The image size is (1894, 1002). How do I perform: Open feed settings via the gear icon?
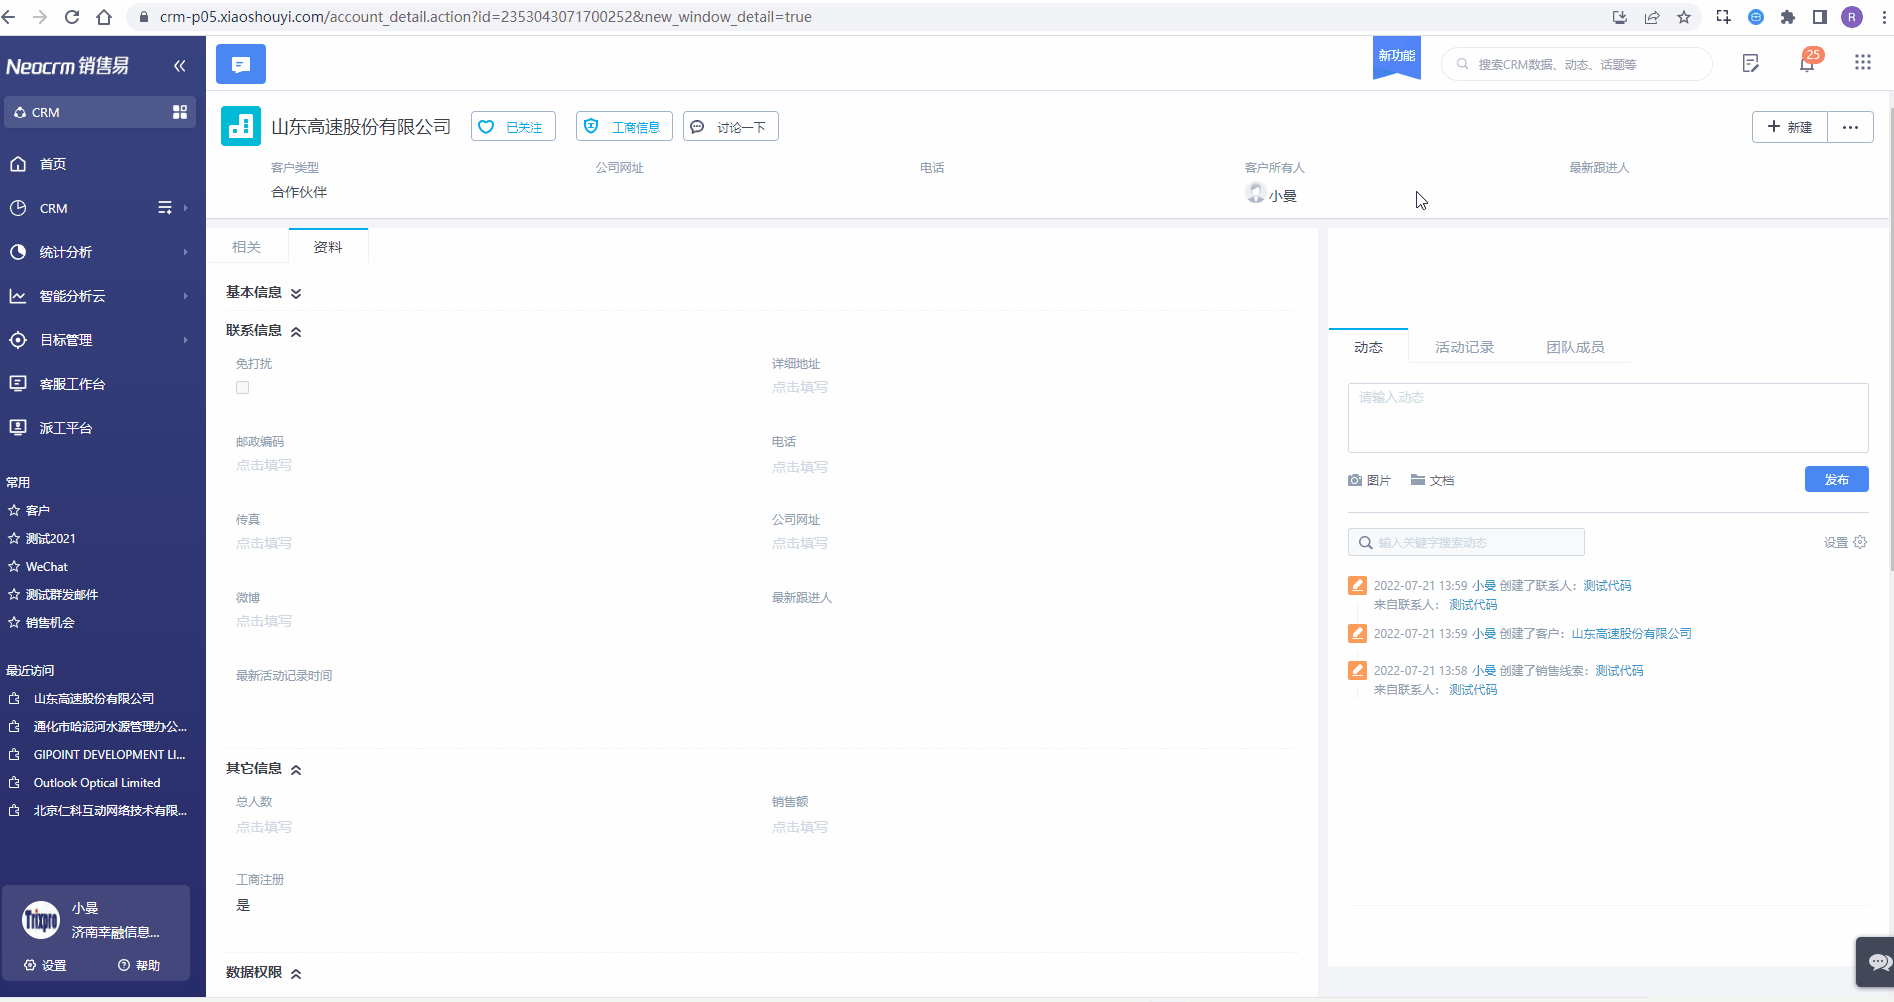point(1860,542)
